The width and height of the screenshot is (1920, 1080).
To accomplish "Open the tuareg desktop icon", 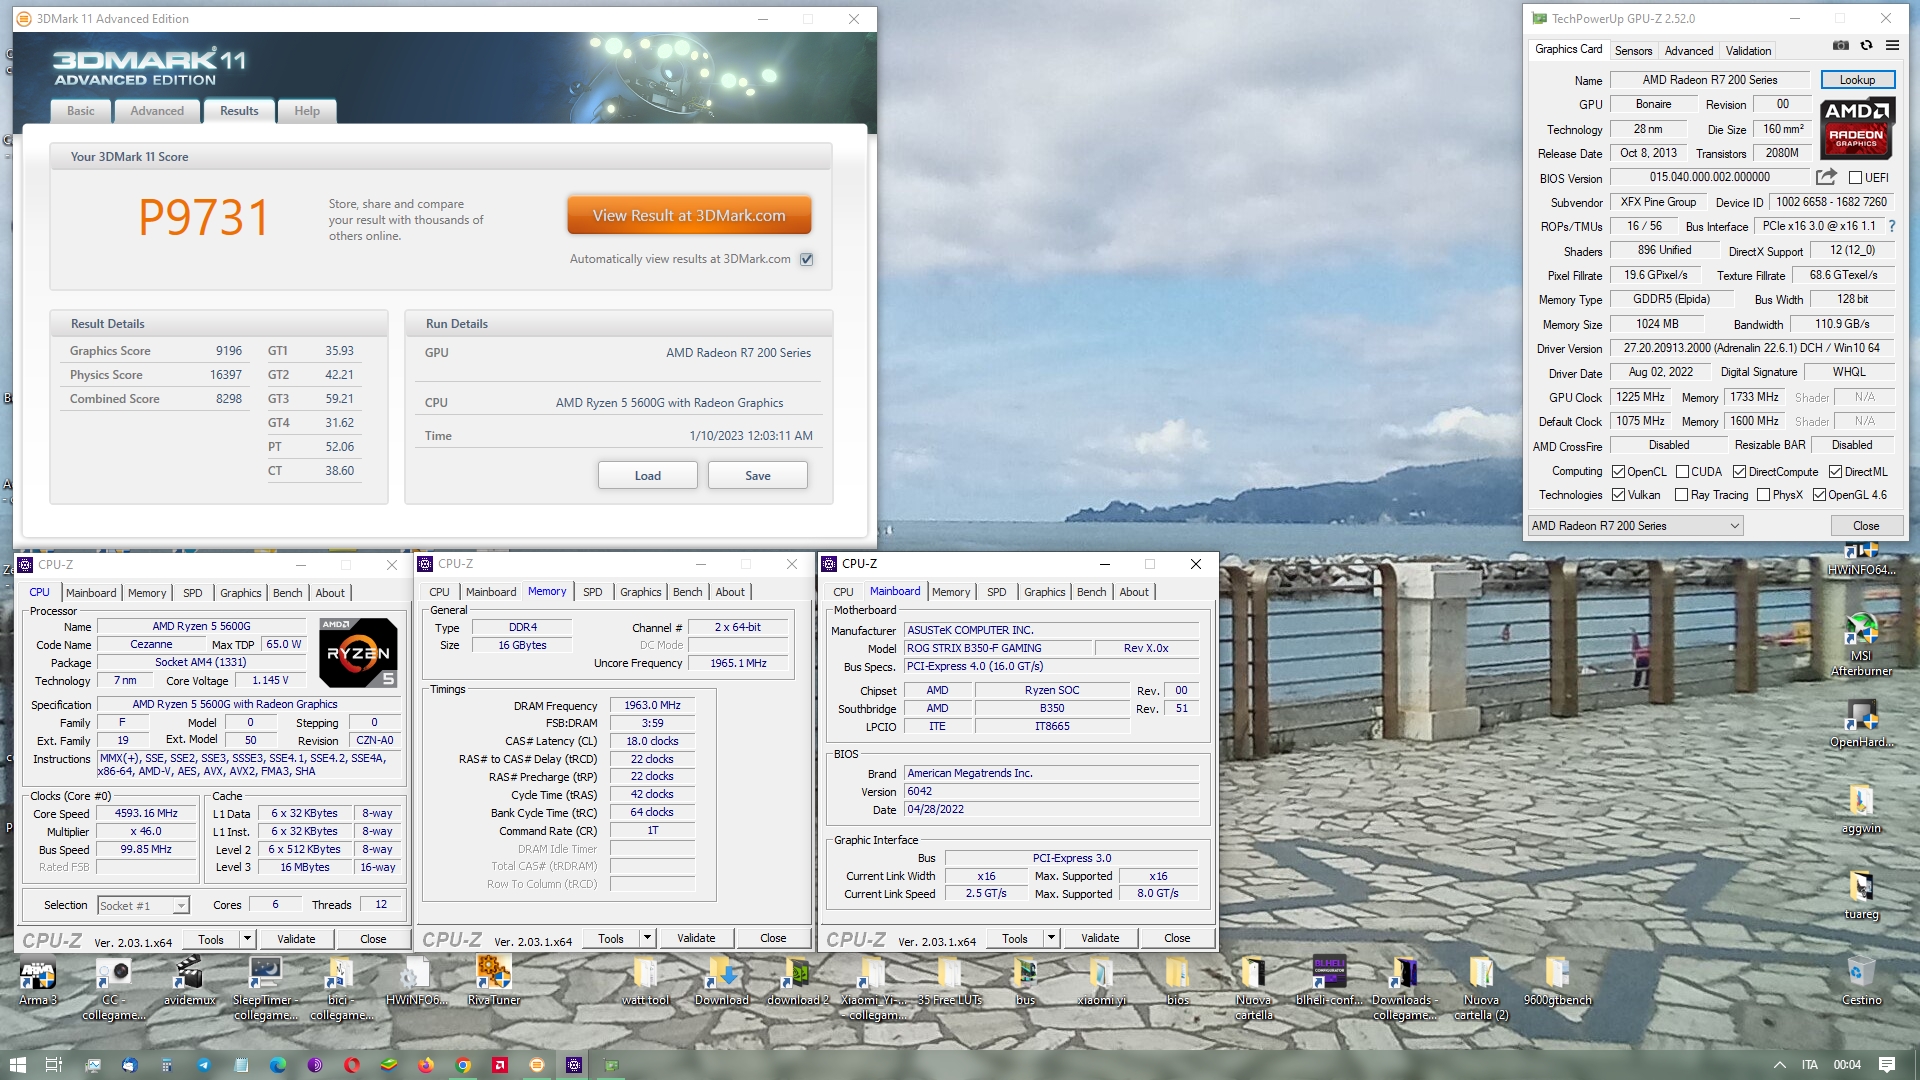I will click(1861, 896).
